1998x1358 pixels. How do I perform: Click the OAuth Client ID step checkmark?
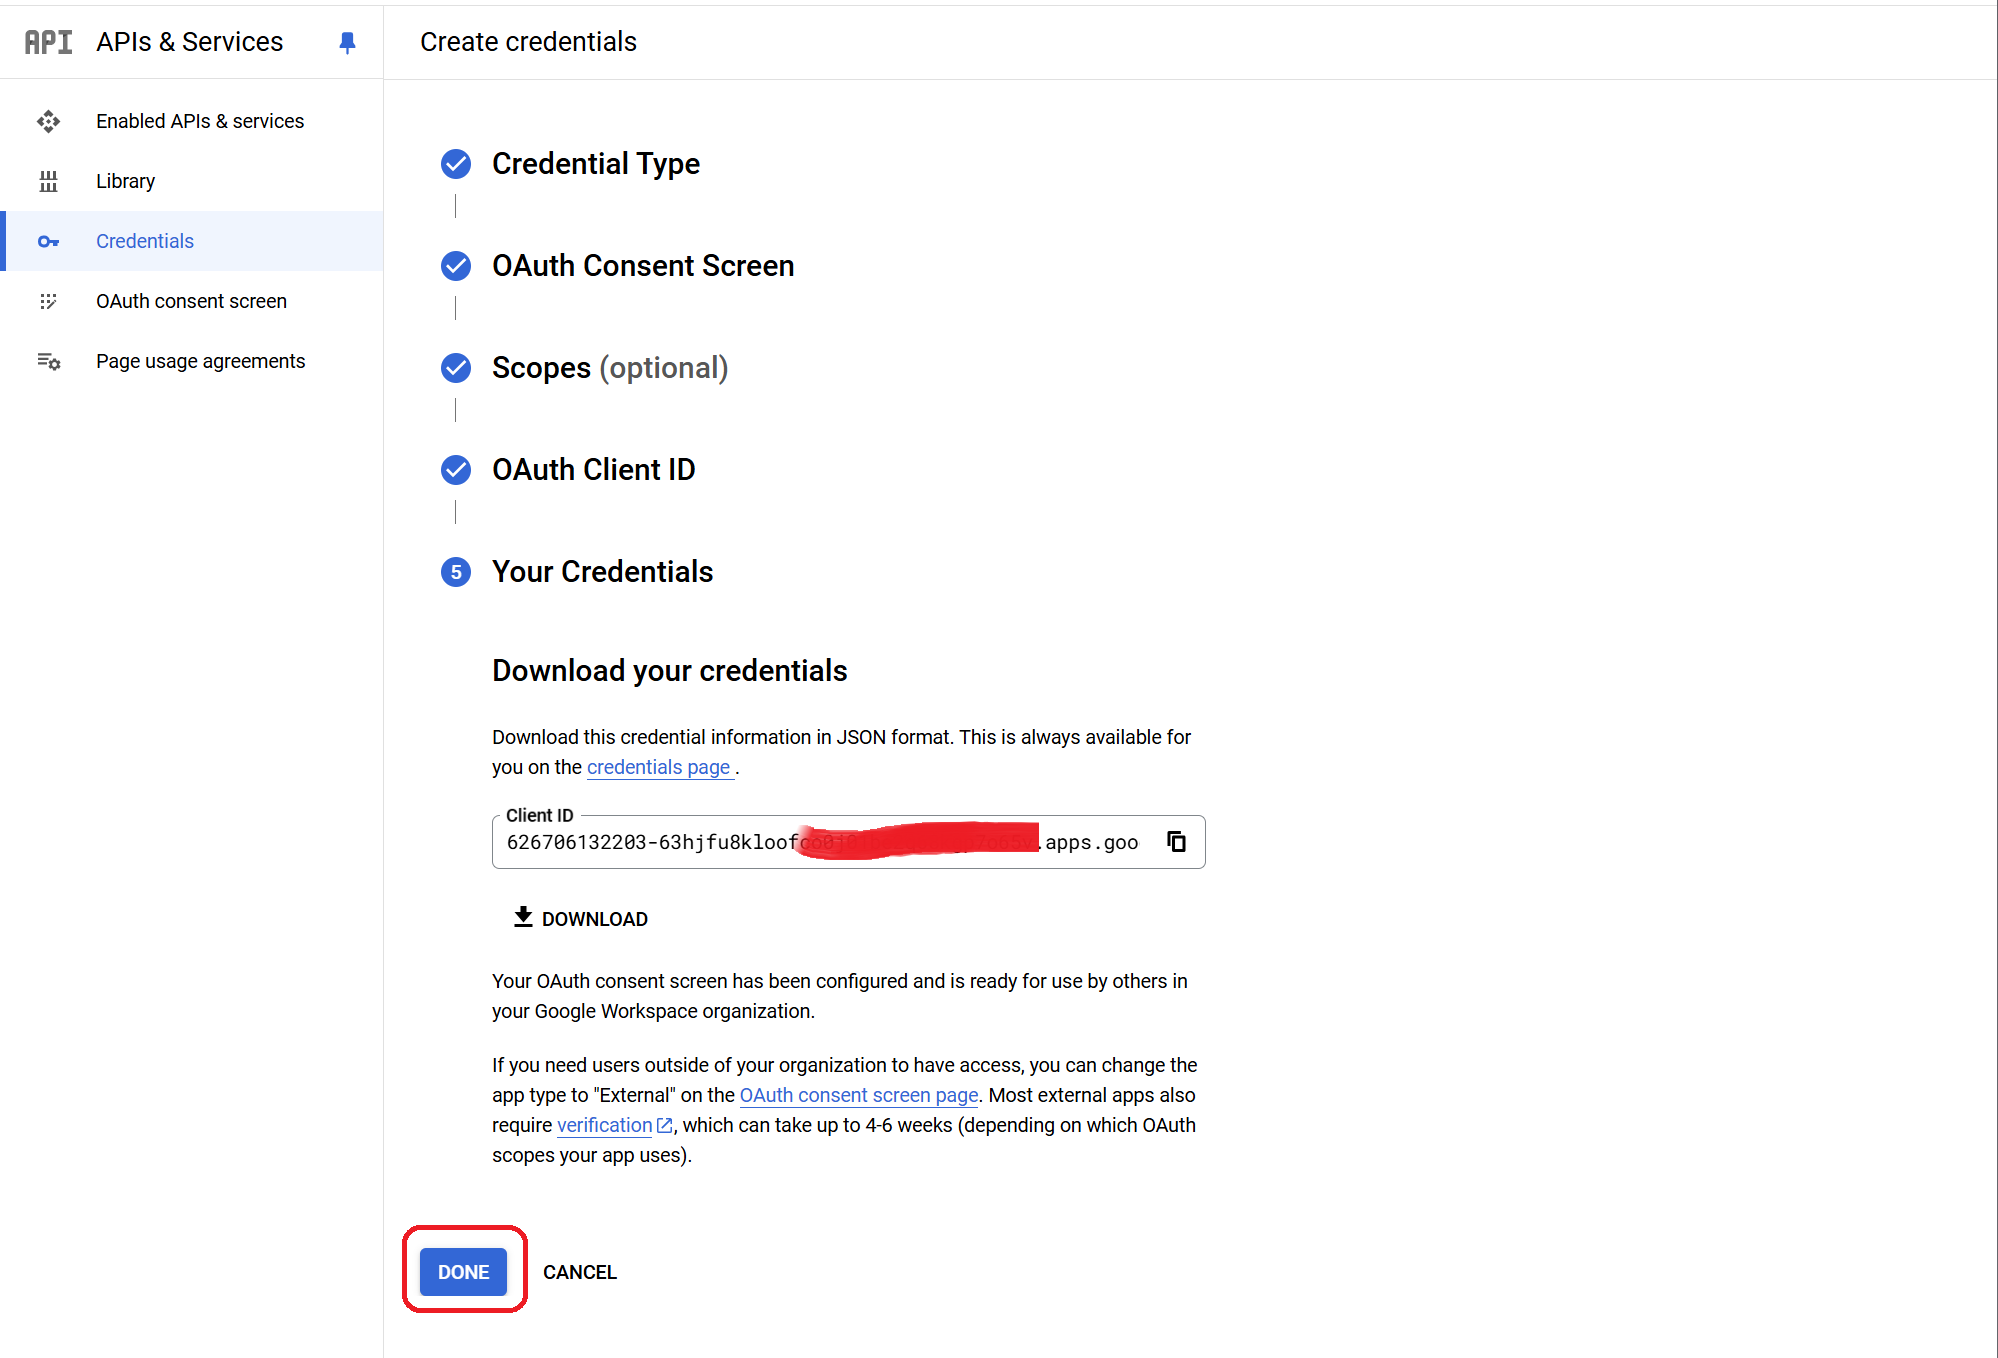(x=456, y=470)
